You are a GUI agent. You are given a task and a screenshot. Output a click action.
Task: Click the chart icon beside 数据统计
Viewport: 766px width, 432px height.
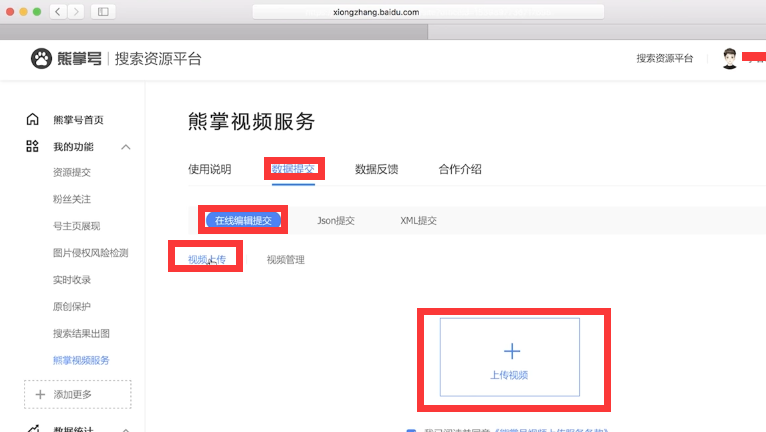[x=33, y=429]
